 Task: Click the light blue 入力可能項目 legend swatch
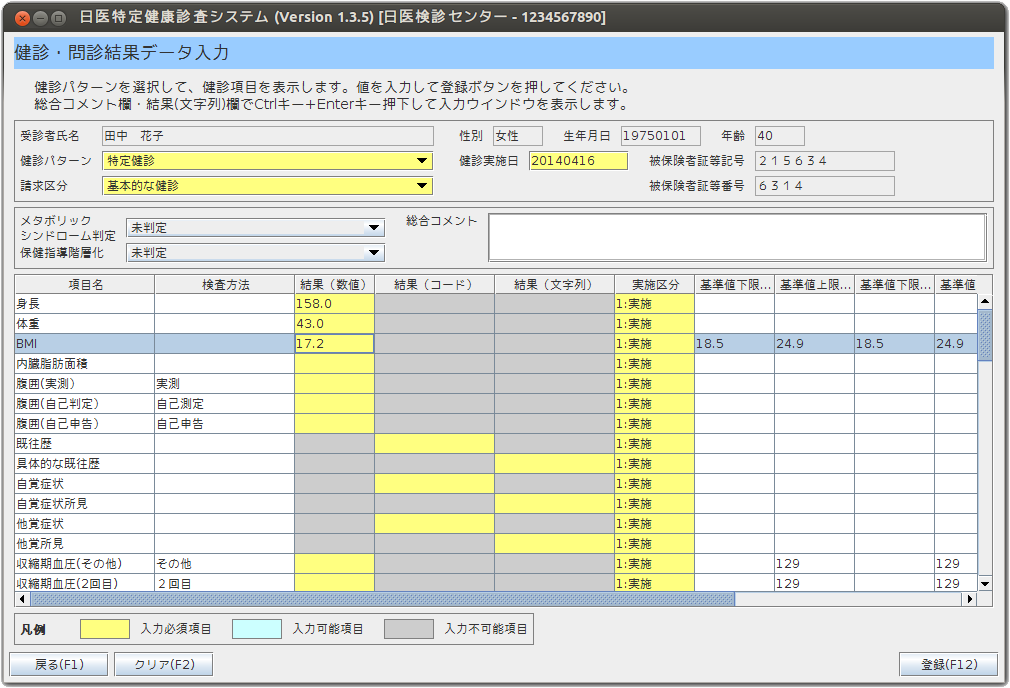257,629
